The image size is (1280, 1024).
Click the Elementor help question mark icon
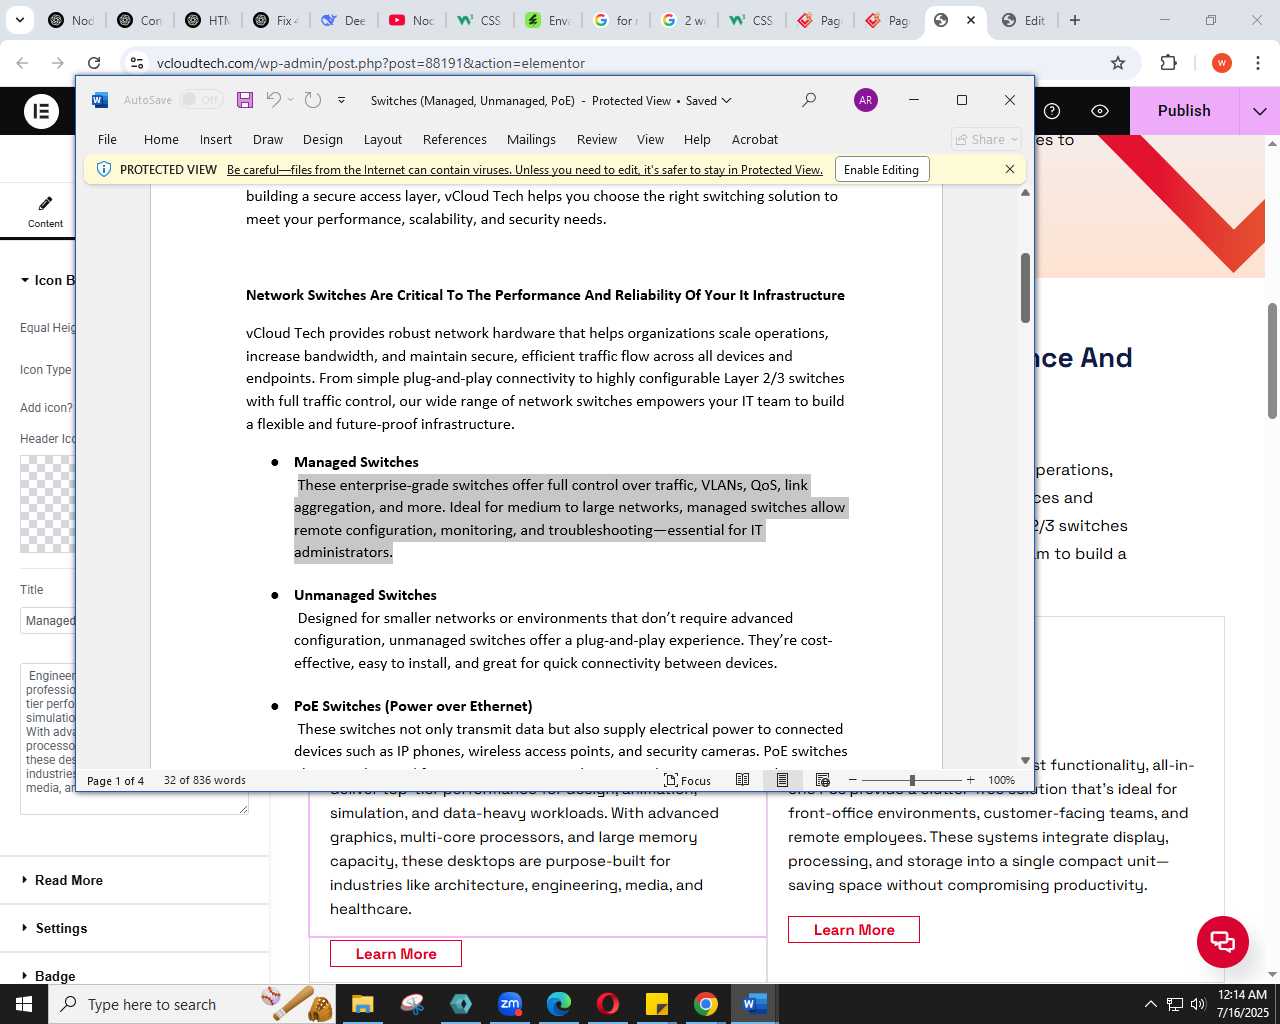(1051, 111)
